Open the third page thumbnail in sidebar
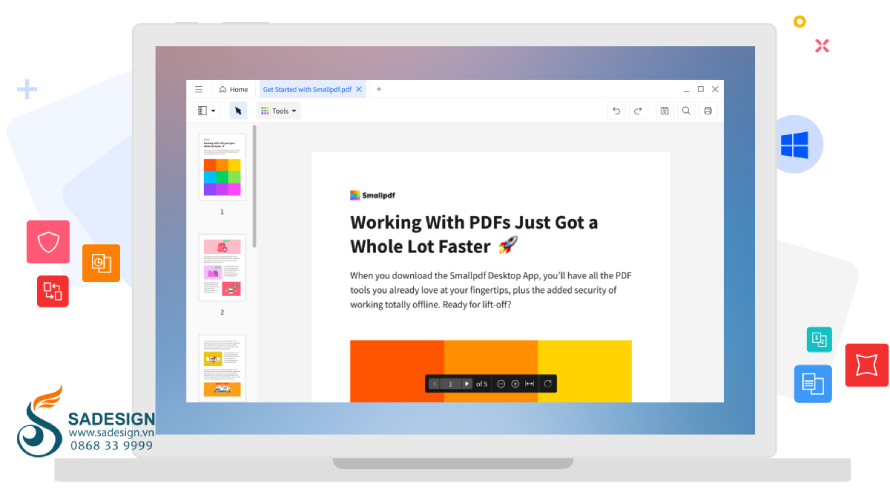This screenshot has height=501, width=890. [222, 368]
